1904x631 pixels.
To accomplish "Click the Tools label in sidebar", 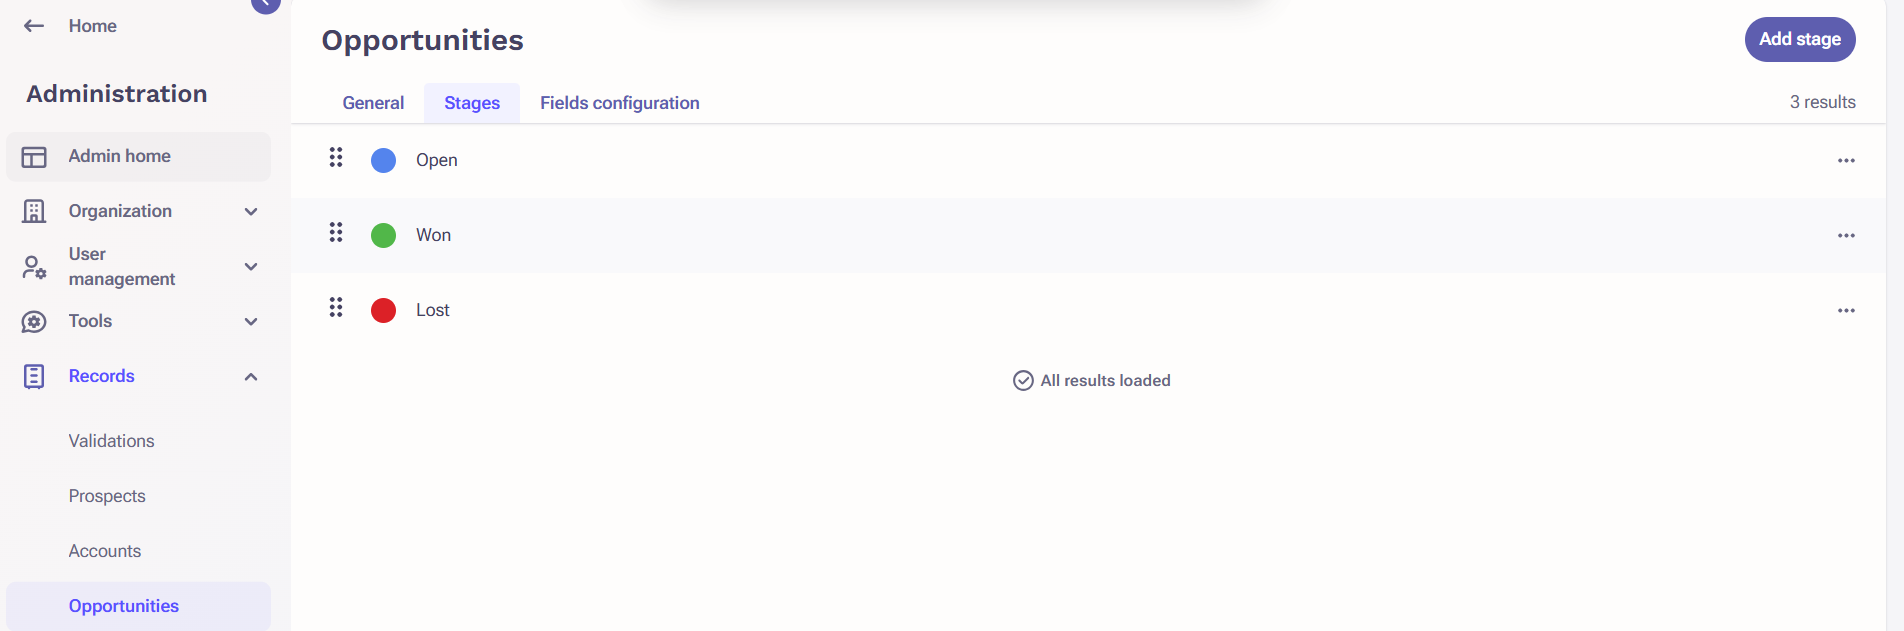I will tap(90, 321).
